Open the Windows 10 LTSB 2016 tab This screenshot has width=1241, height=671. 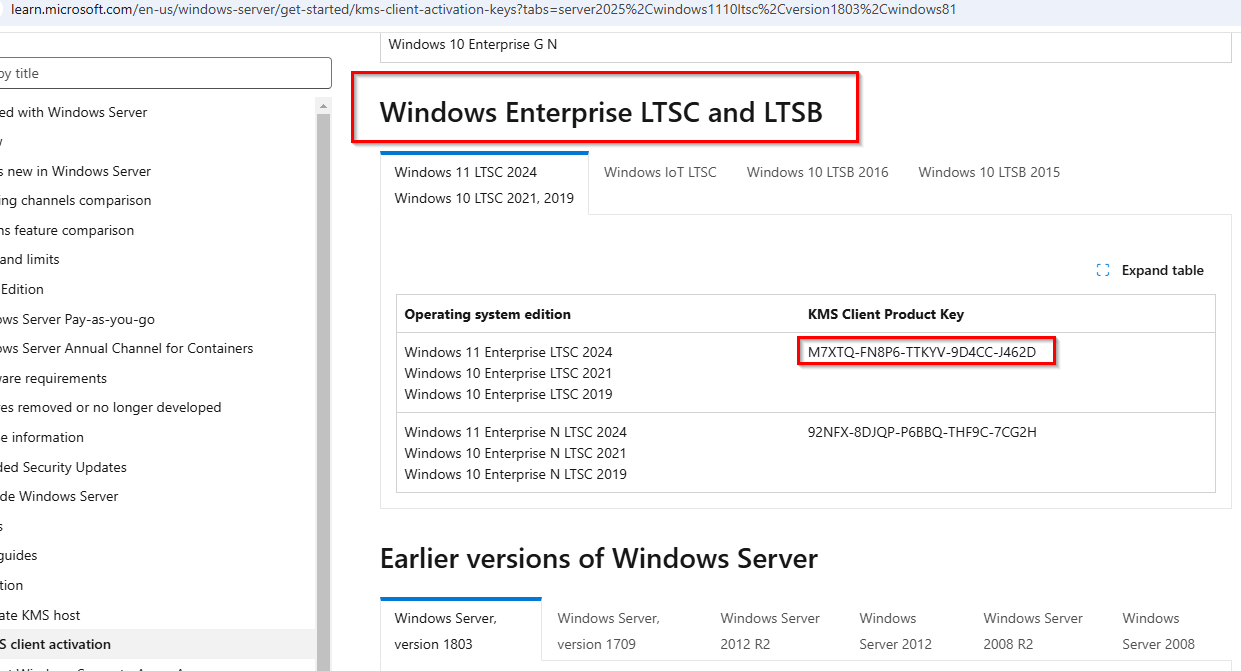tap(817, 172)
